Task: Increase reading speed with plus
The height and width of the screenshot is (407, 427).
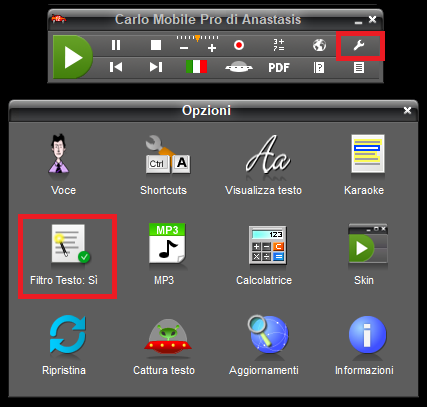Action: point(212,48)
